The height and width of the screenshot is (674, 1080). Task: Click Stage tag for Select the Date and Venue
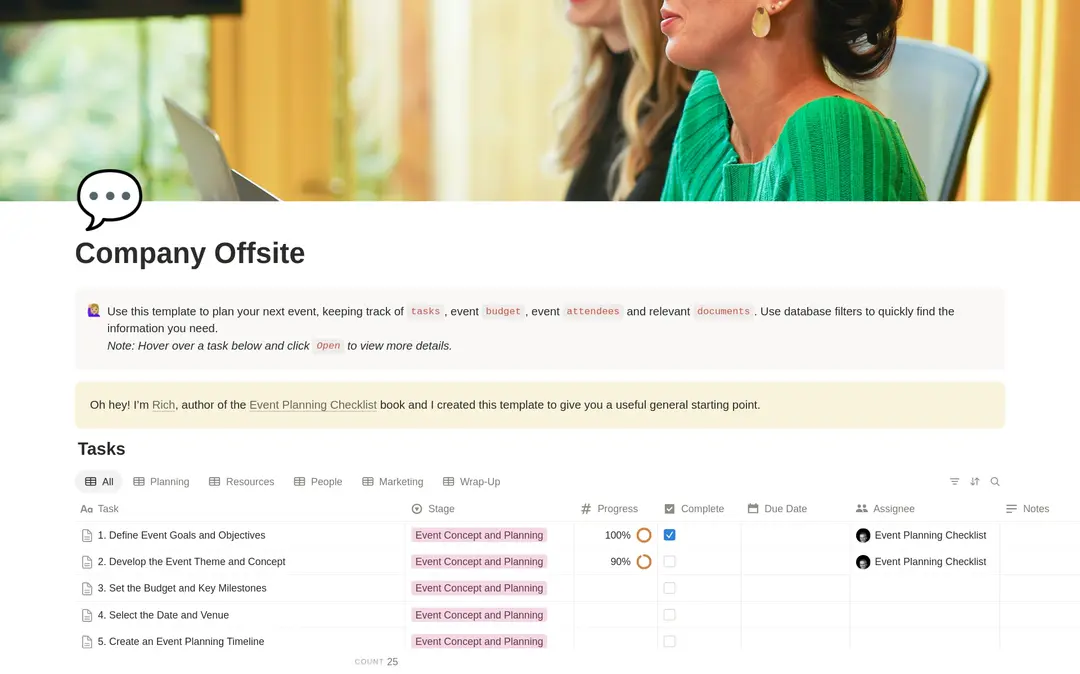pos(479,615)
